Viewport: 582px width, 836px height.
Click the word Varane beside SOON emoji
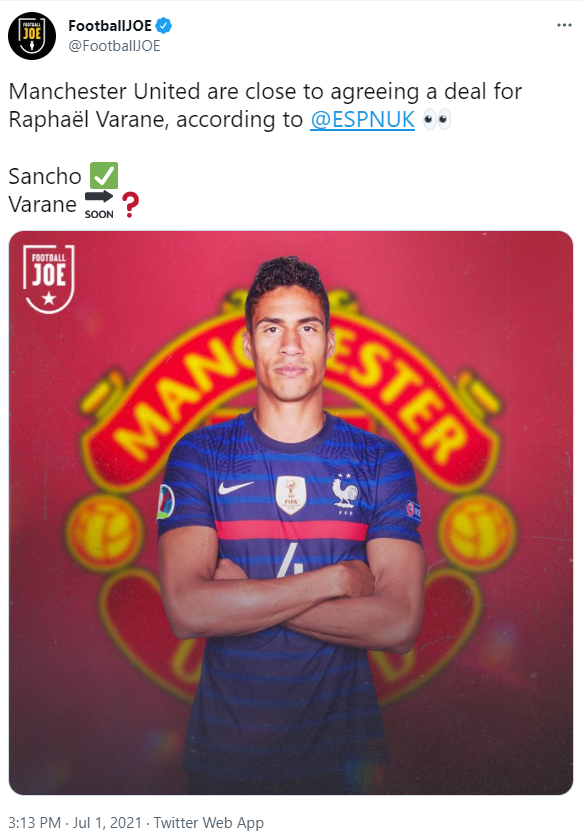[43, 205]
